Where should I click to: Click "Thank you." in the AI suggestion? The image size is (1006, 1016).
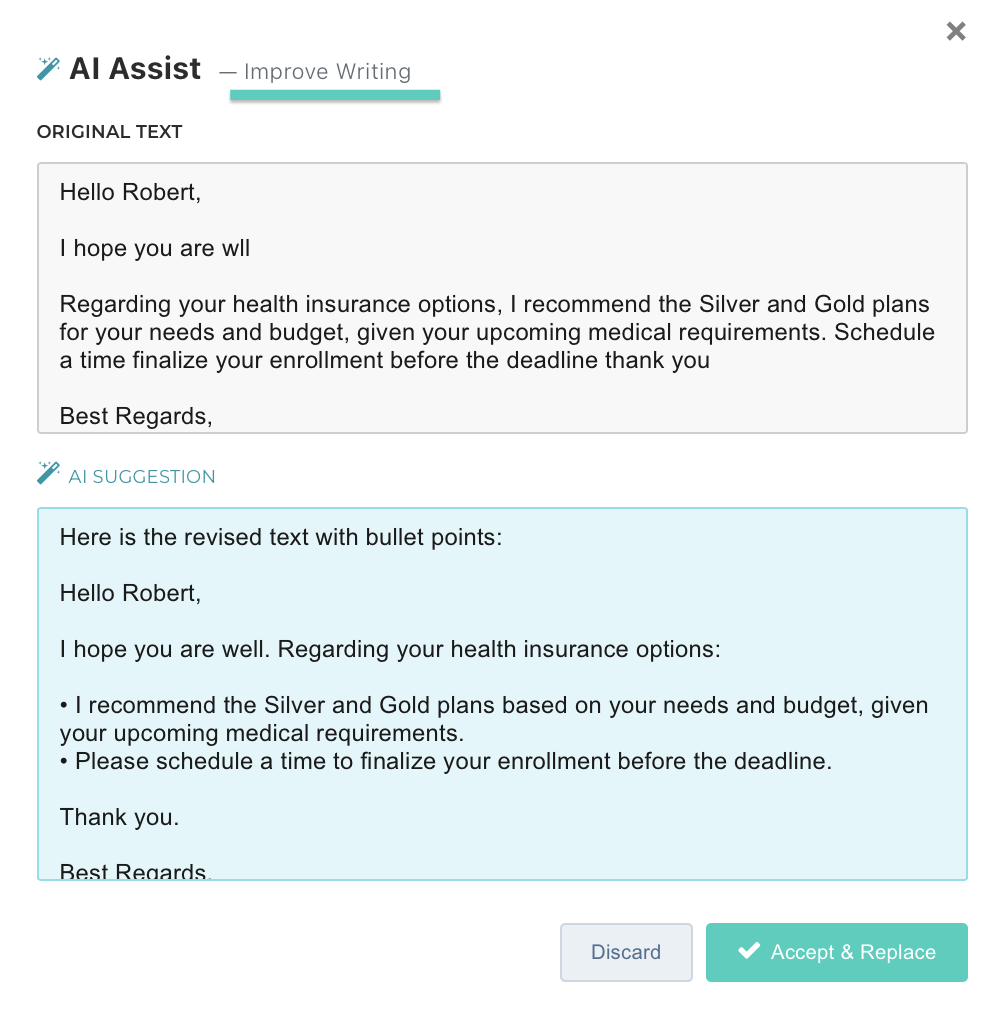pyautogui.click(x=120, y=817)
